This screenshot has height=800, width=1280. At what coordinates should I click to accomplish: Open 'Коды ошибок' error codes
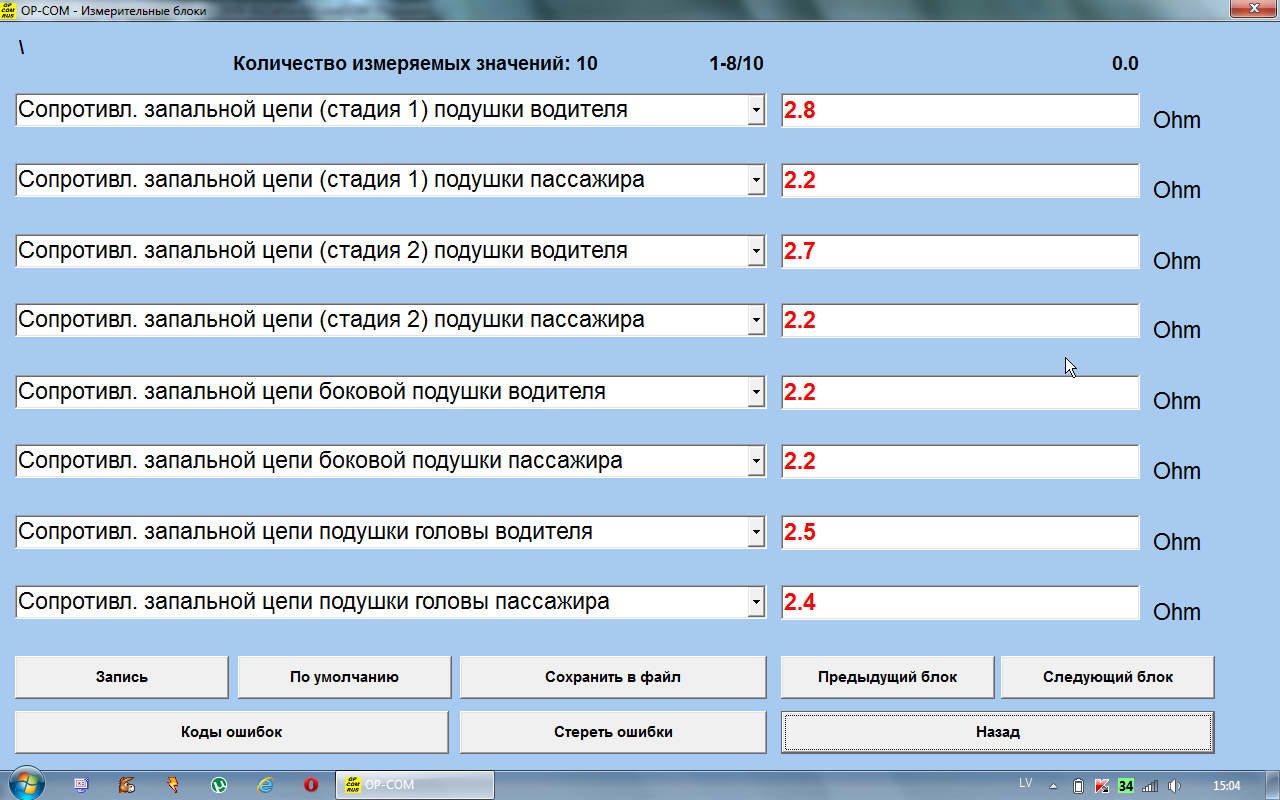(231, 732)
